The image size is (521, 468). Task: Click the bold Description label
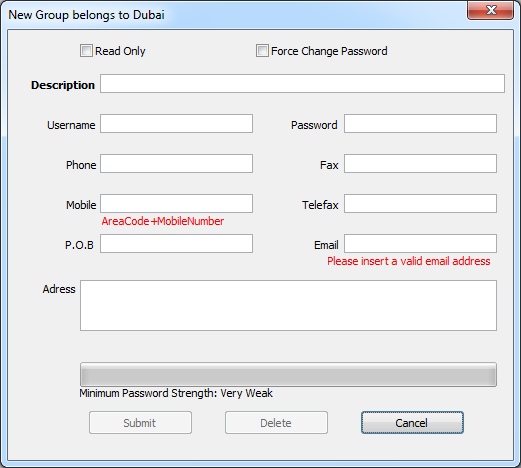pos(63,85)
